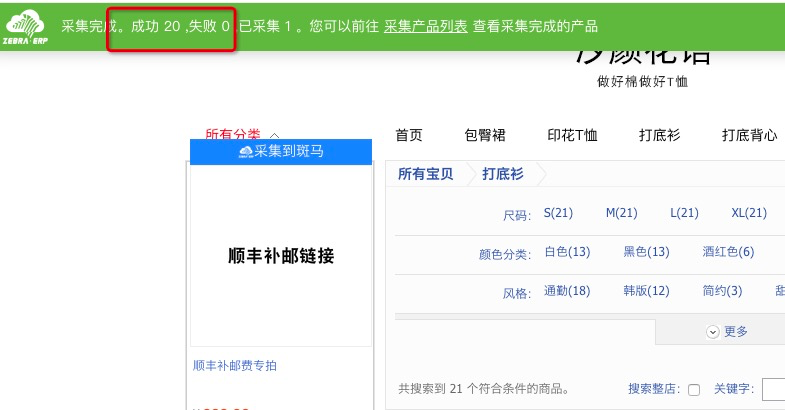Image resolution: width=785 pixels, height=410 pixels.
Task: Click the circled arrow icon beside 更多
Action: point(712,332)
